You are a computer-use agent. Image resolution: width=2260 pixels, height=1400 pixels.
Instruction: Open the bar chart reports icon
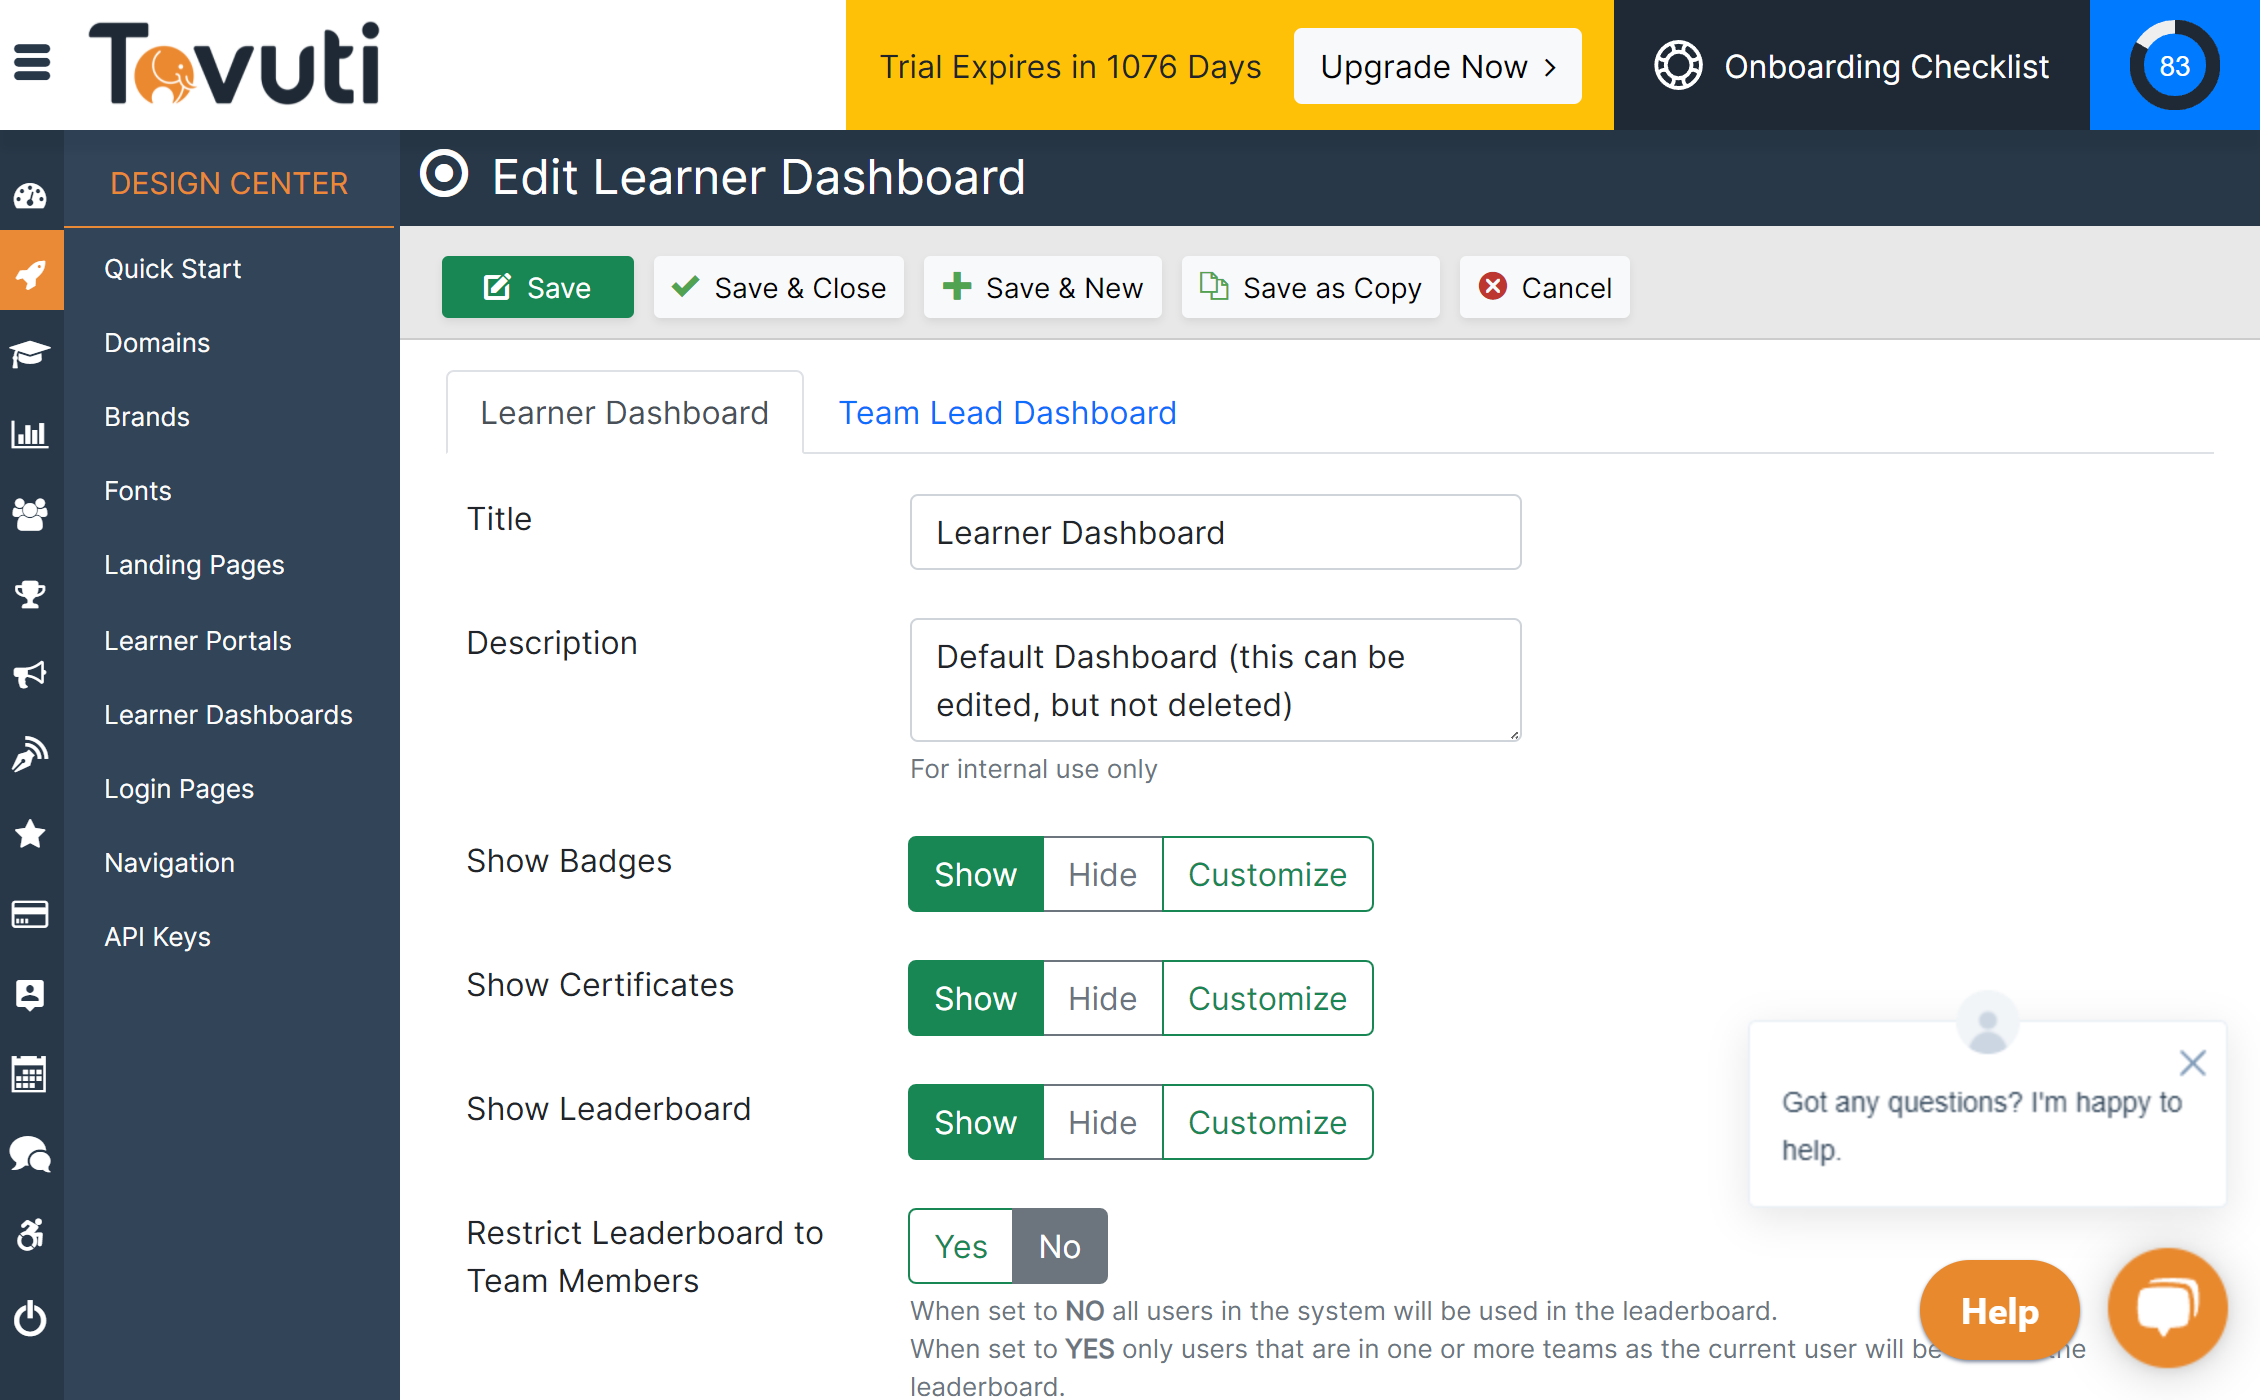click(31, 434)
